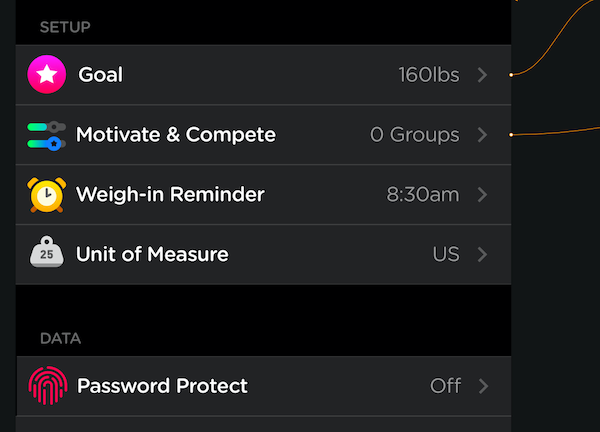The height and width of the screenshot is (432, 600).
Task: Open Motivate & Compete settings
Action: (x=176, y=135)
